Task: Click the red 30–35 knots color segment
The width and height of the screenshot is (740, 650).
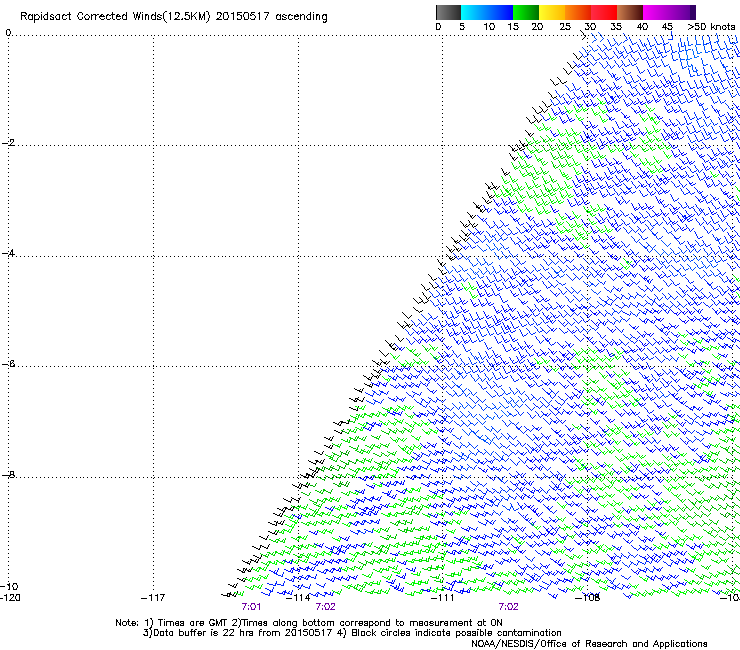Action: point(604,12)
